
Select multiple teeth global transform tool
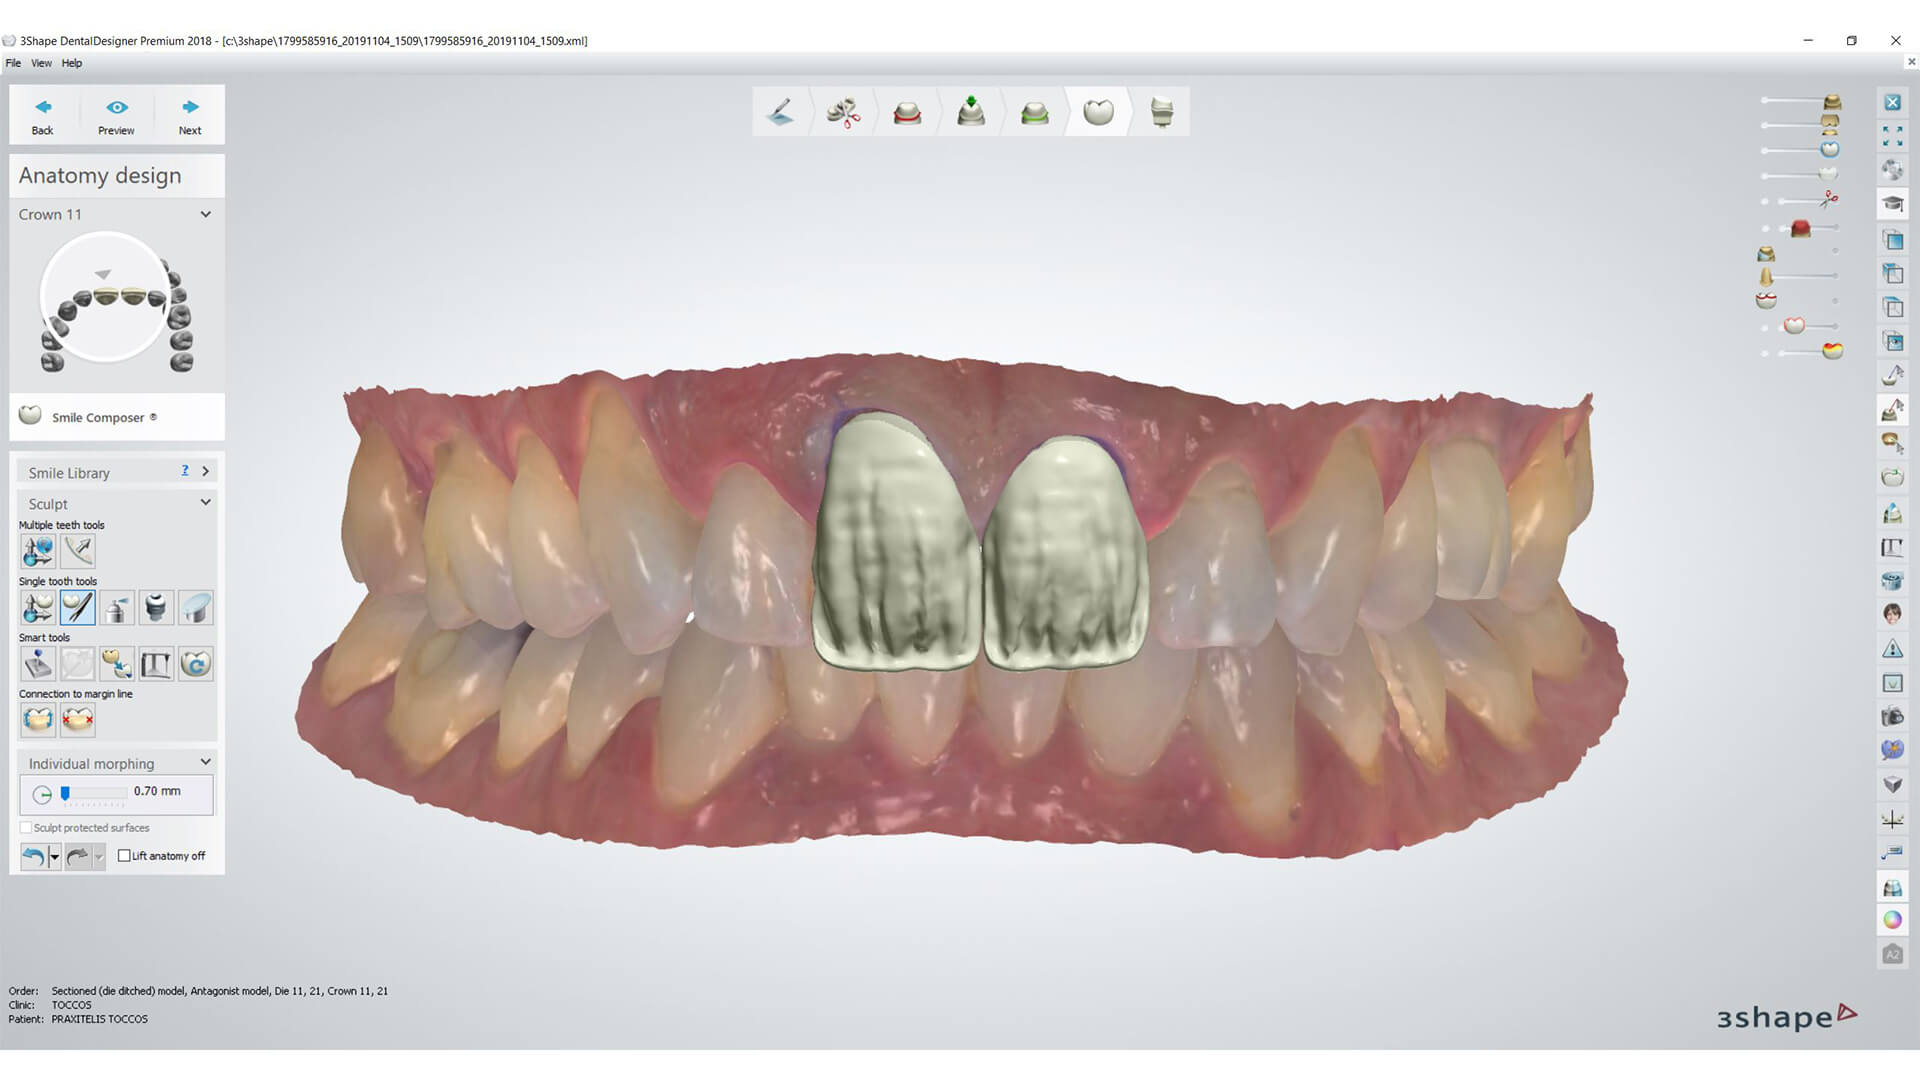(x=38, y=551)
